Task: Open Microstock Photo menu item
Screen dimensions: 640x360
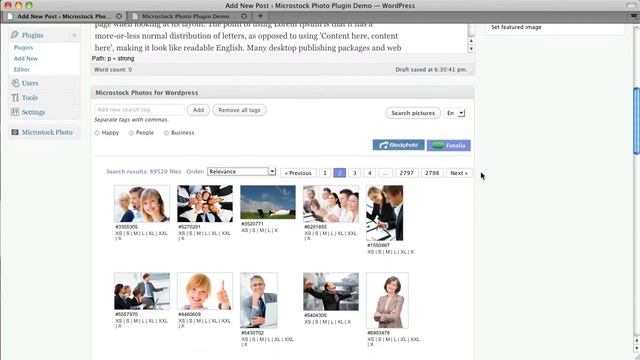Action: [47, 132]
